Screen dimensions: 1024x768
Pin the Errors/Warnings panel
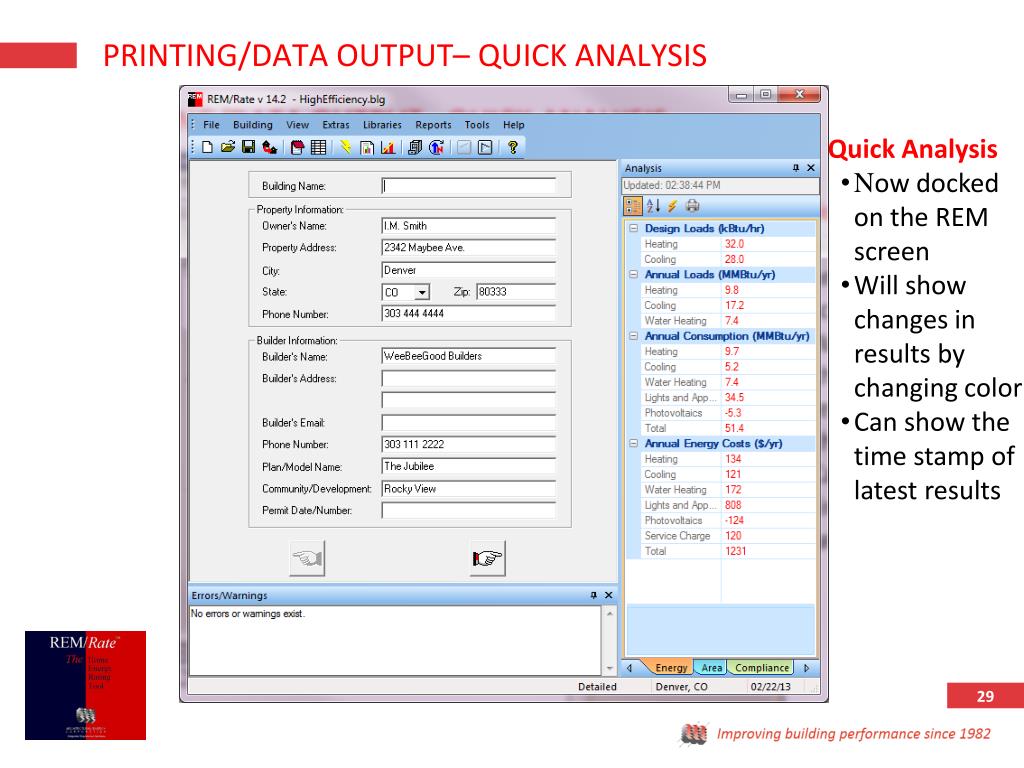pos(593,595)
